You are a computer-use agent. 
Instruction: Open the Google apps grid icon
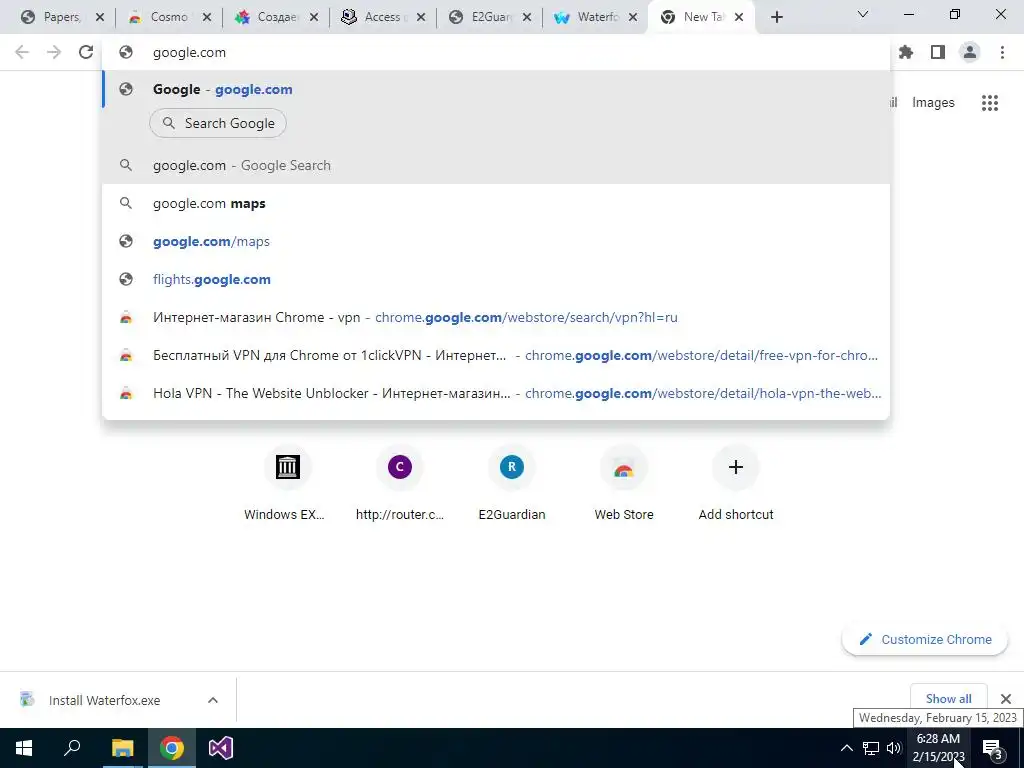click(x=990, y=103)
